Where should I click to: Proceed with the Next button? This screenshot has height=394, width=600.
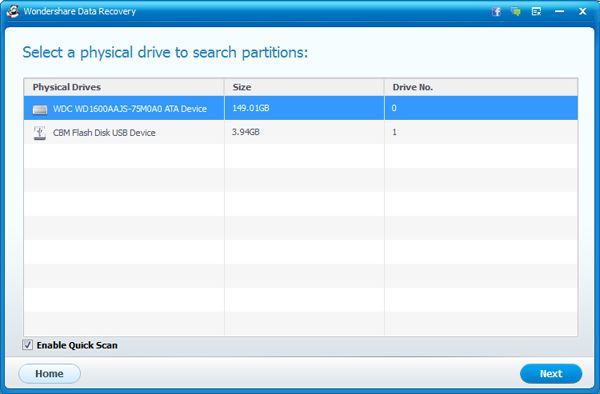(551, 373)
